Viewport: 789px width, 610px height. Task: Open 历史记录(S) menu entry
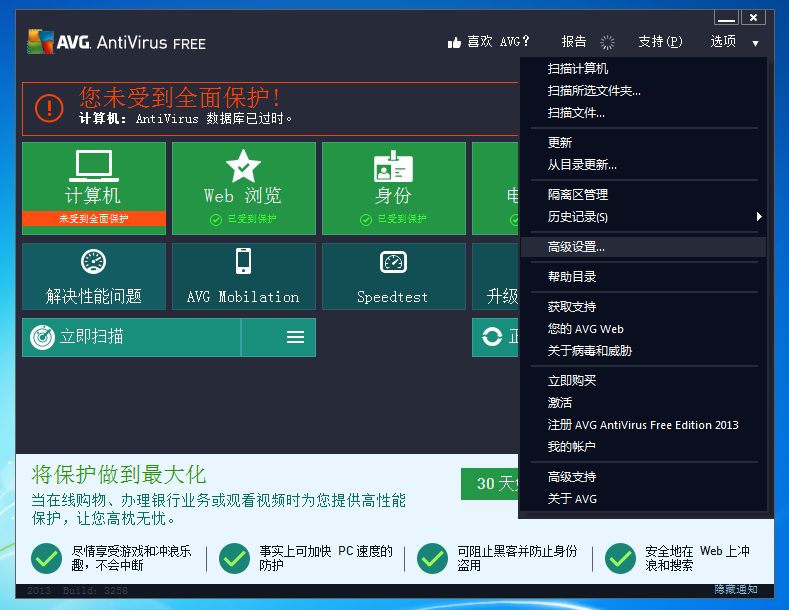tap(644, 217)
